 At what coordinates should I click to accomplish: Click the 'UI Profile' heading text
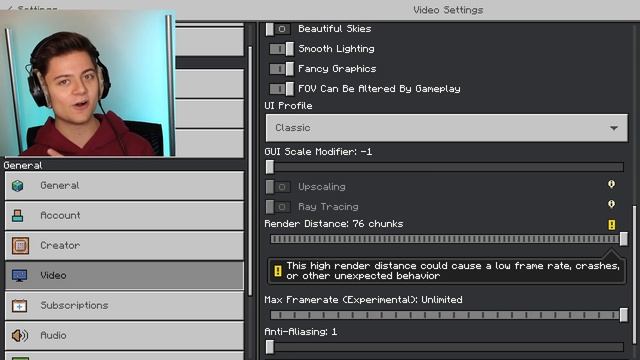[288, 106]
